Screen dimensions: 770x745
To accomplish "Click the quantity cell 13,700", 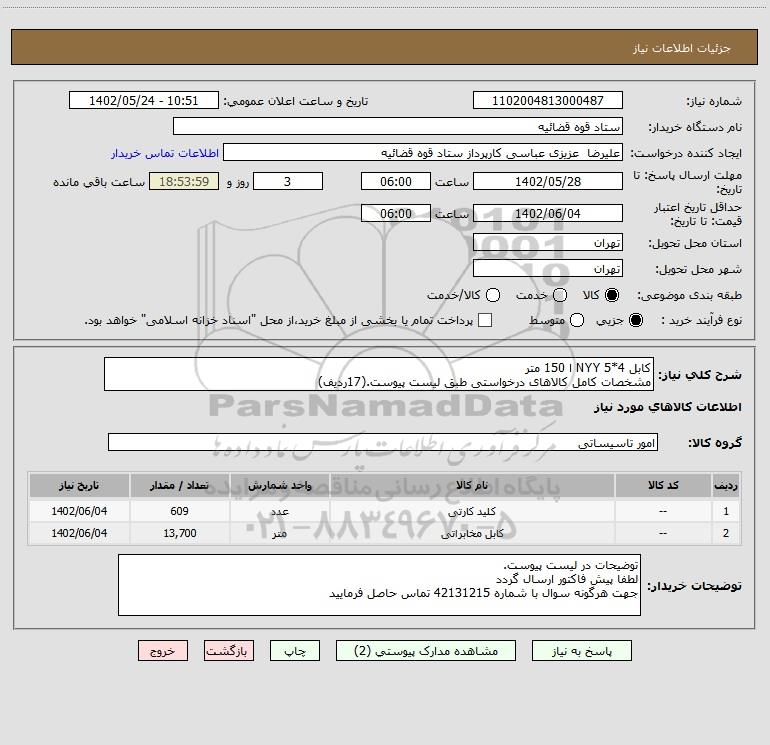I will (179, 533).
